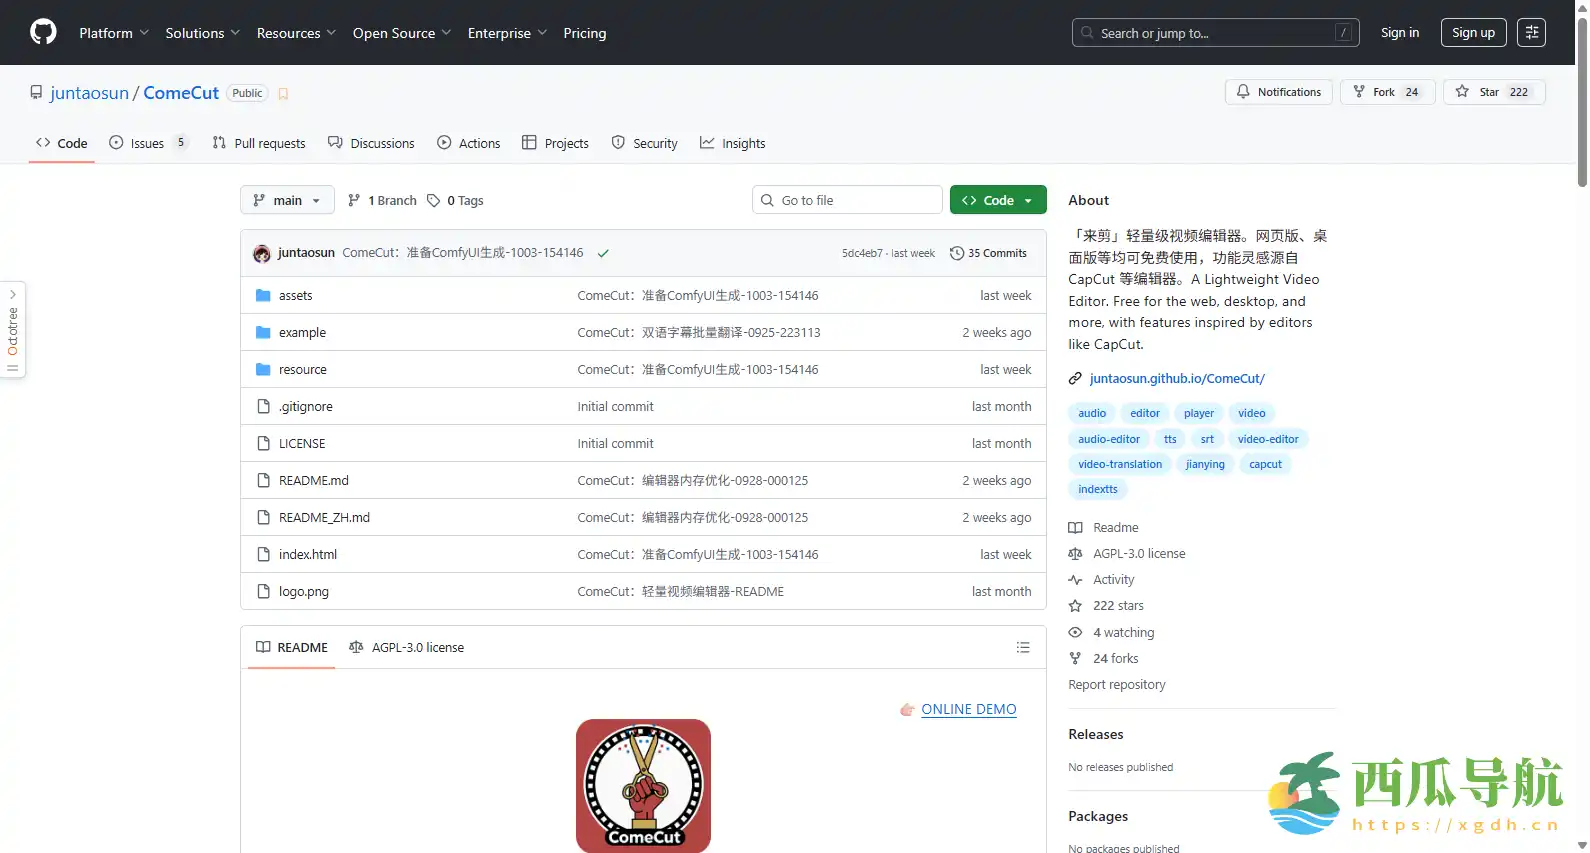Switch to the Issues tab
Viewport: 1590px width, 853px height.
[147, 144]
